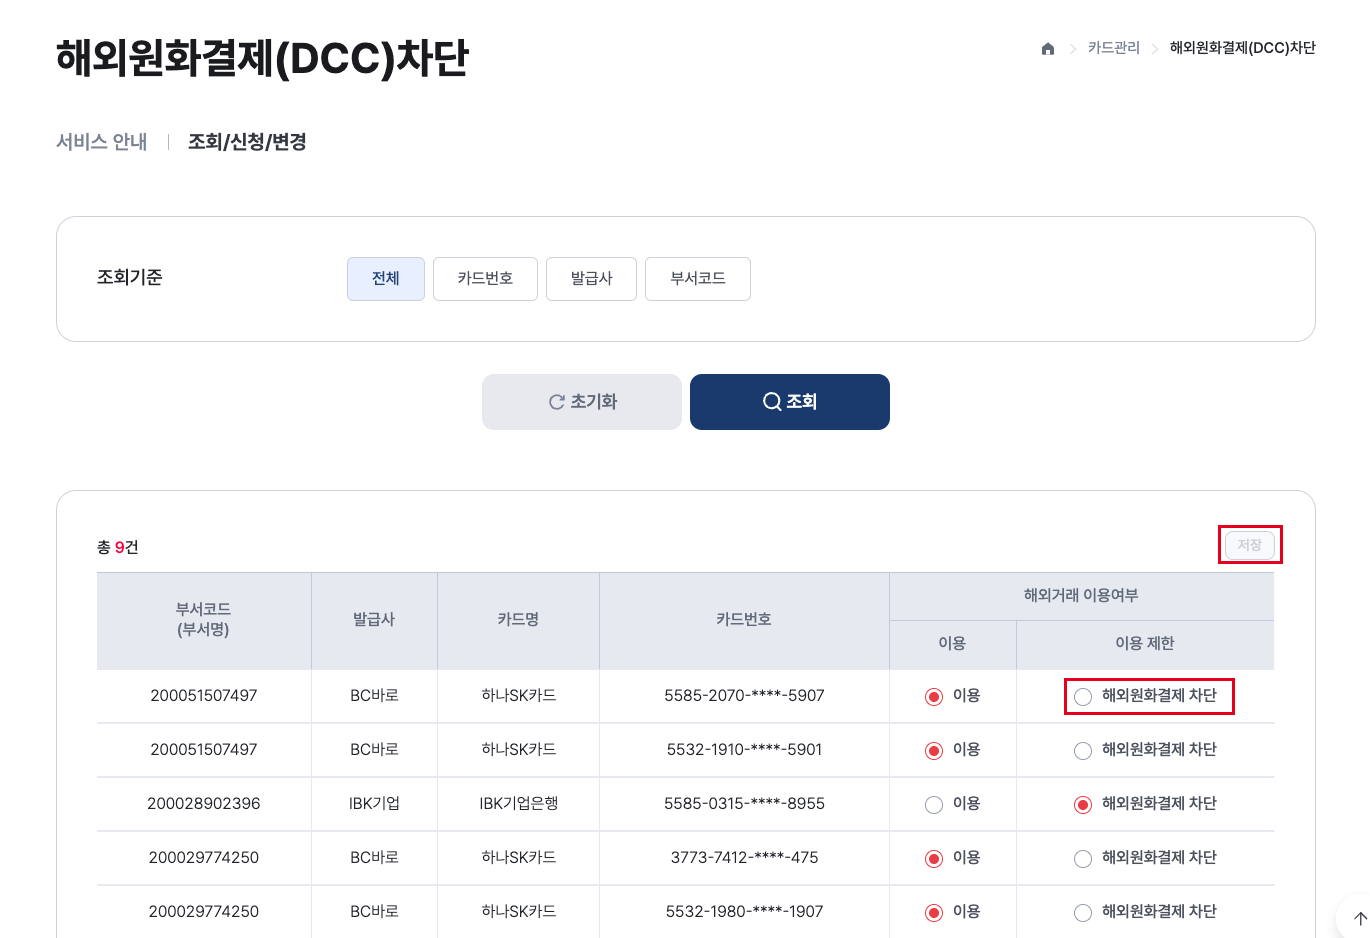Click card number 5585-0315-****-8955
1370x938 pixels.
[744, 804]
